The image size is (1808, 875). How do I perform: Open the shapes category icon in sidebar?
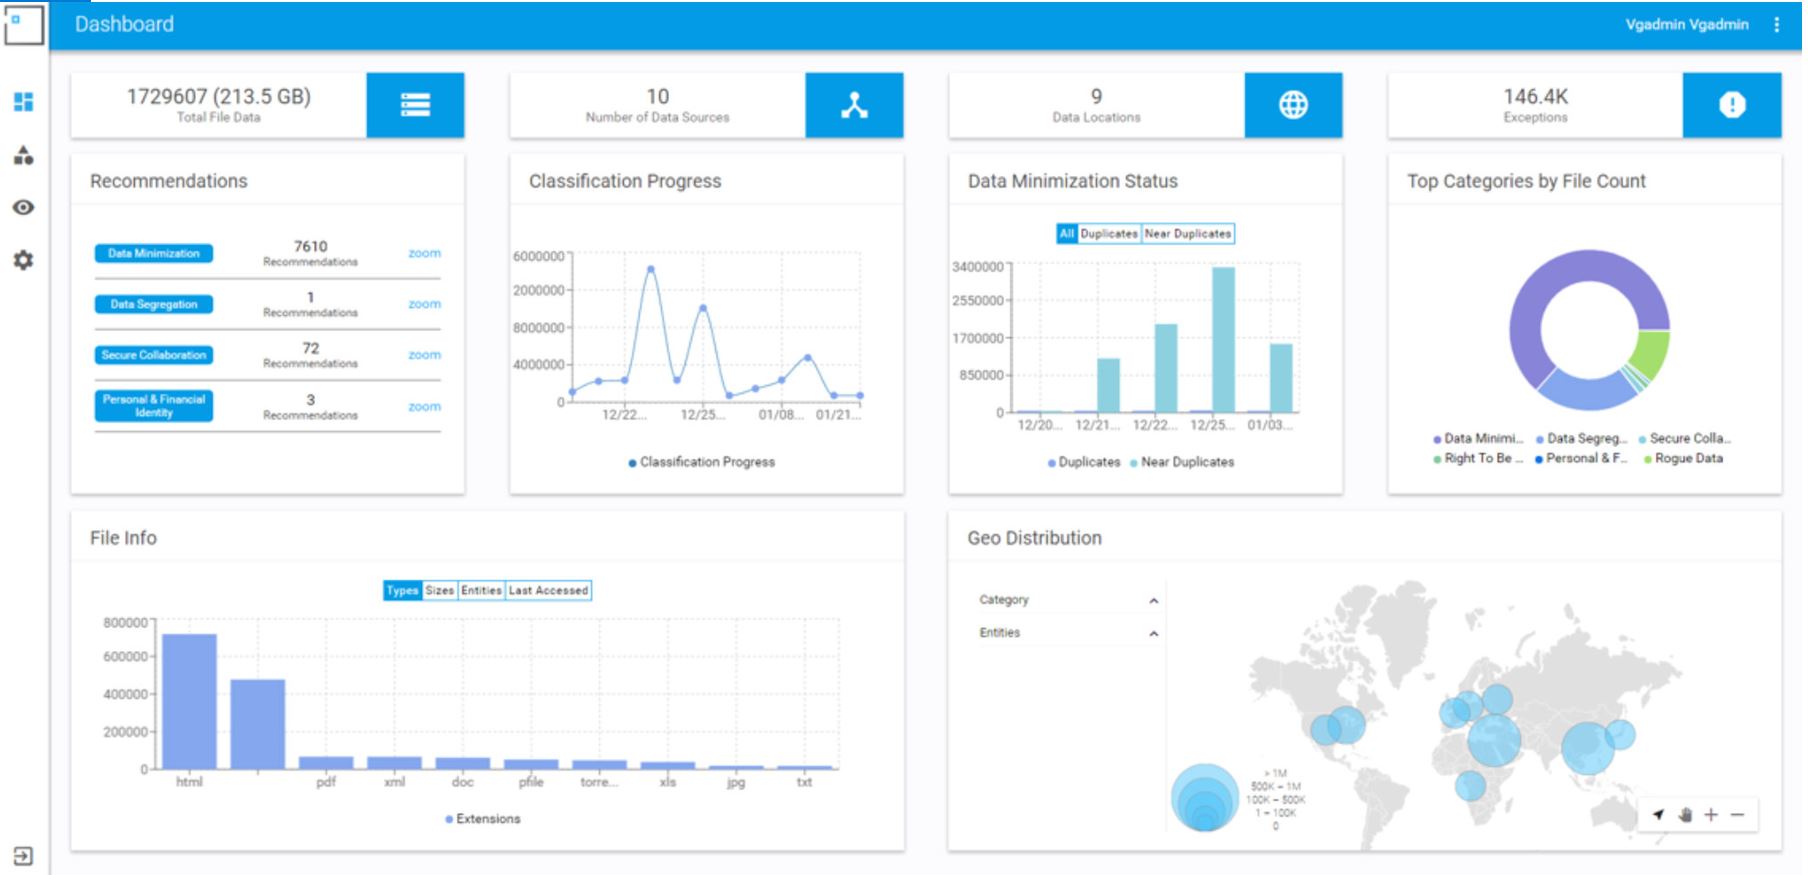[x=23, y=155]
